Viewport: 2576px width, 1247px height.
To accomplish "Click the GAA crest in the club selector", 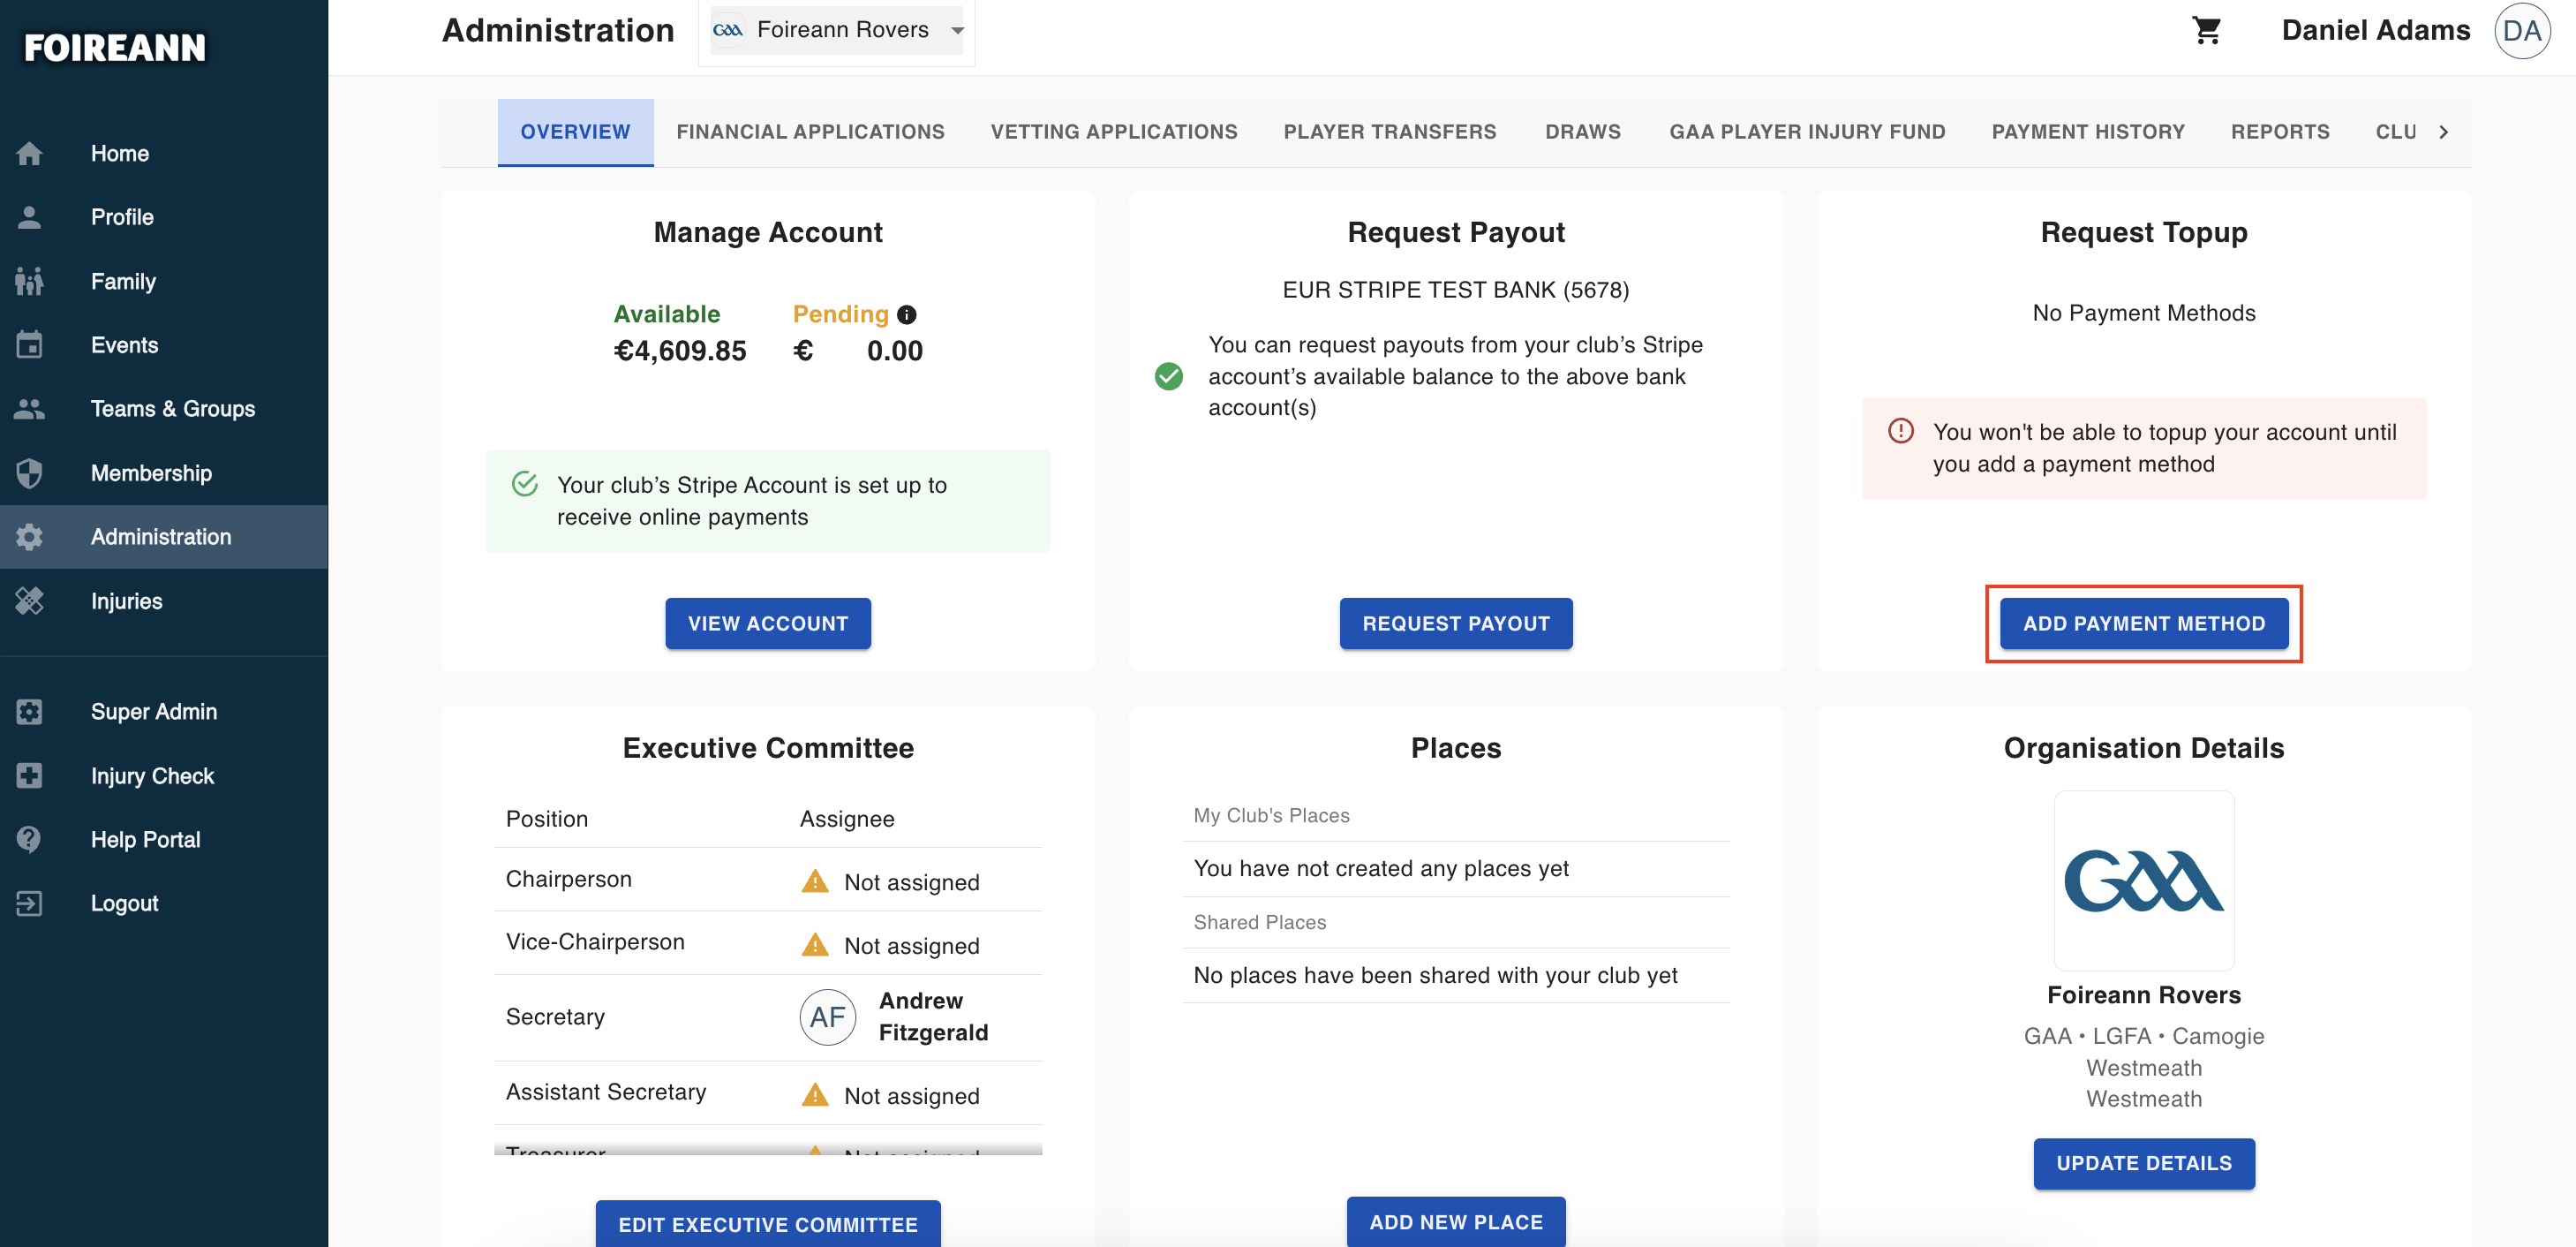I will click(727, 30).
